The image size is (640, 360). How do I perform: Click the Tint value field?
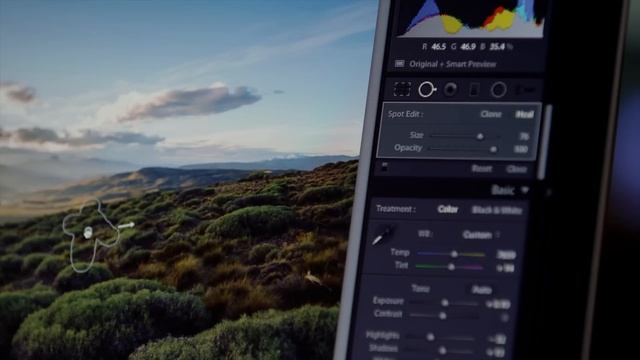point(506,268)
